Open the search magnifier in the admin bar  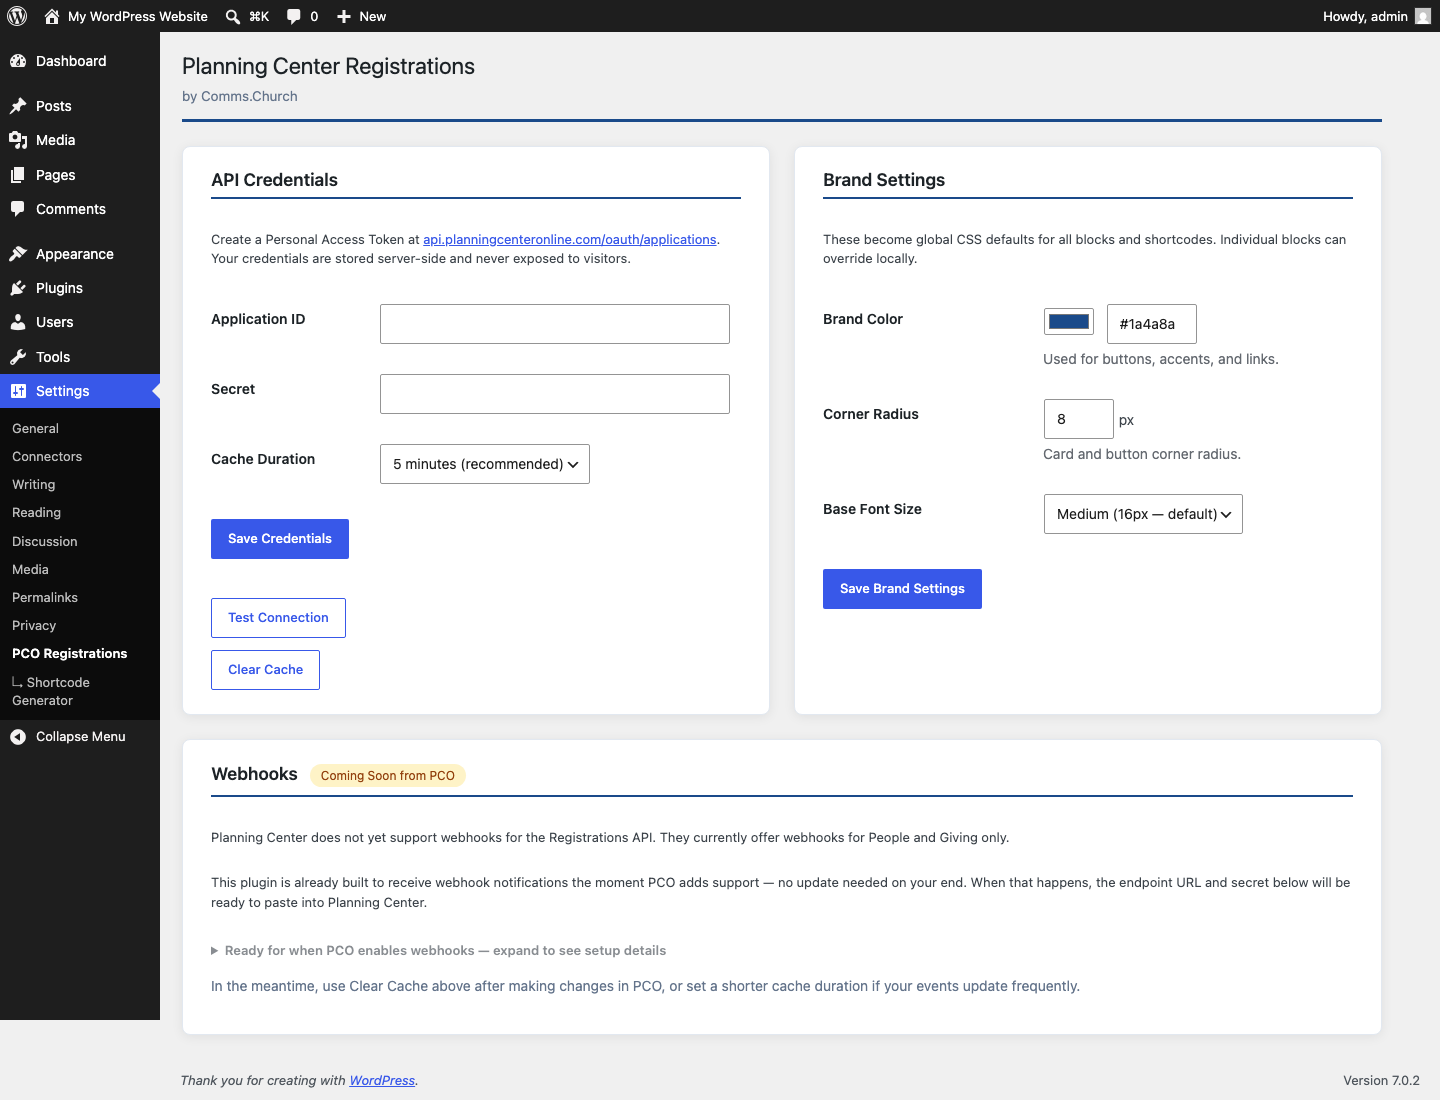tap(233, 16)
